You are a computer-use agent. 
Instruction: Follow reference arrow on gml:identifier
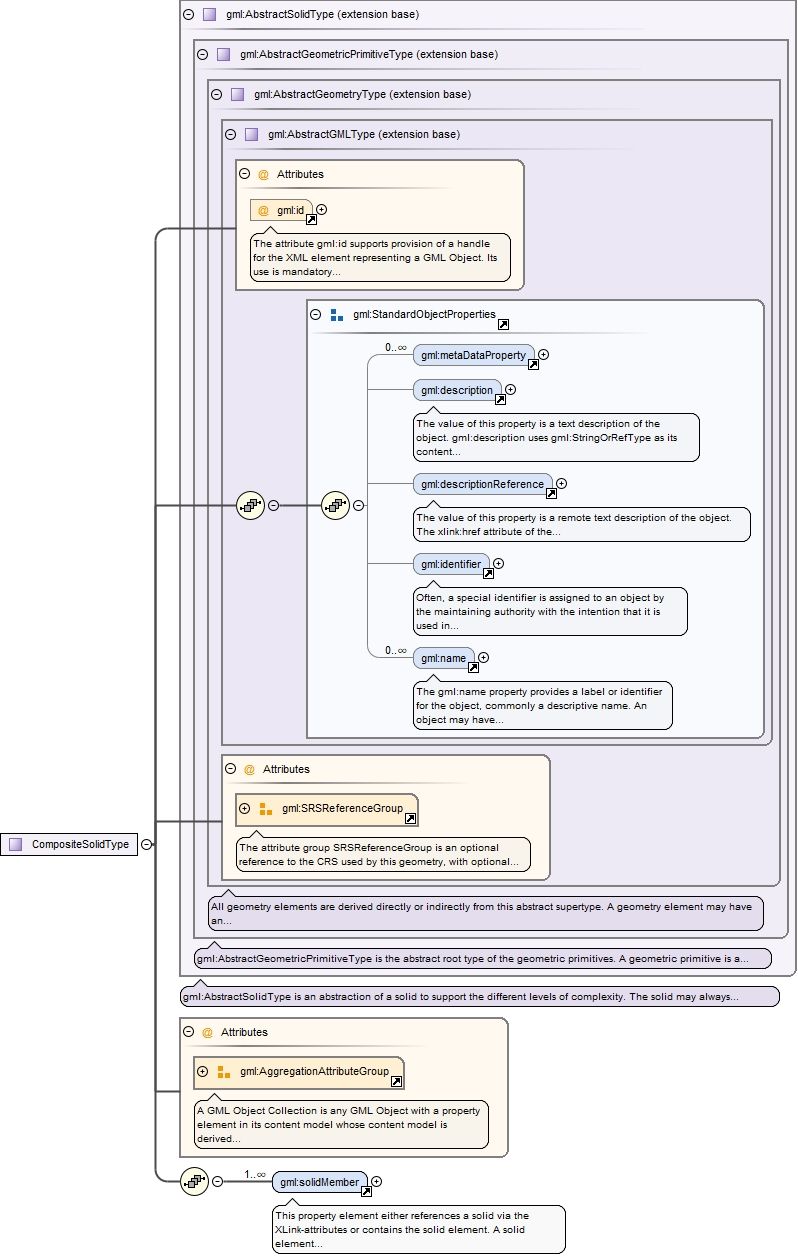488,573
